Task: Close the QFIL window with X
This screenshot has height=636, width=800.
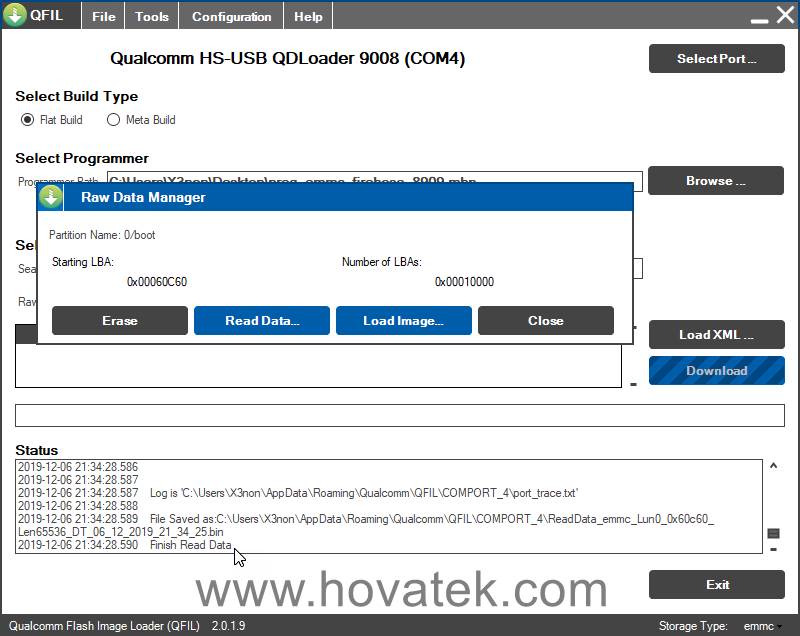Action: [786, 14]
